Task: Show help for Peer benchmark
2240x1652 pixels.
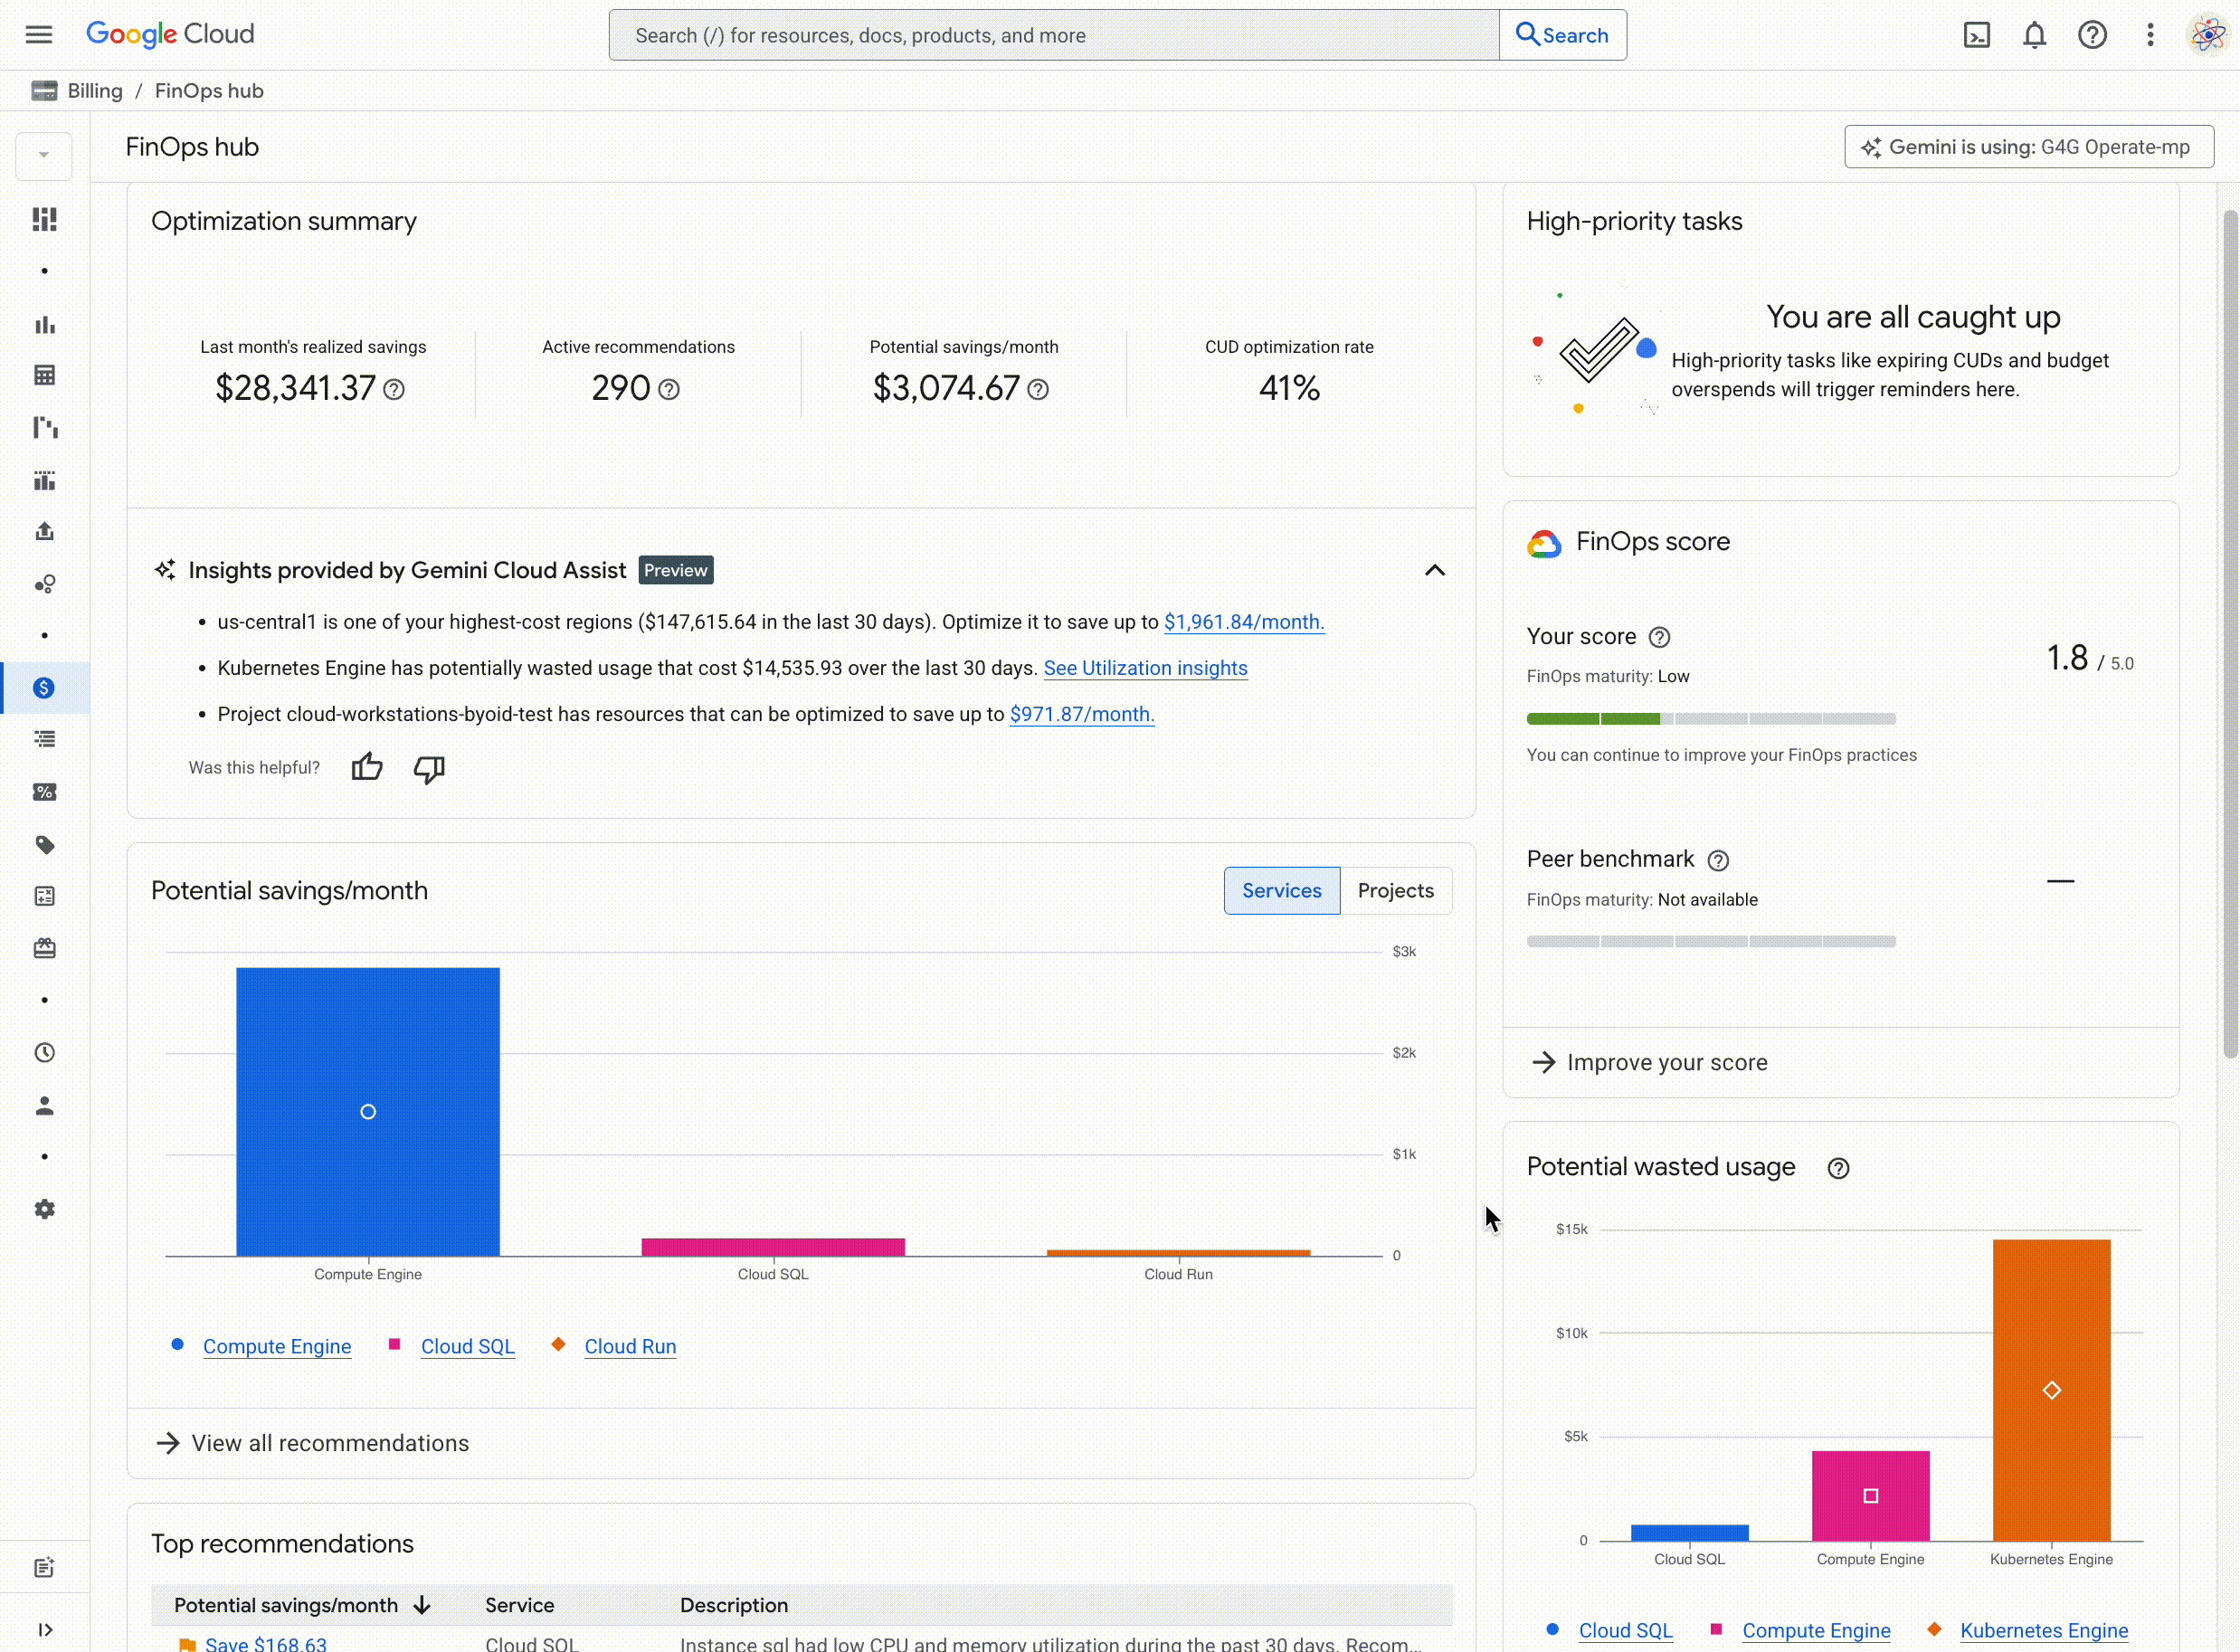Action: (1718, 860)
